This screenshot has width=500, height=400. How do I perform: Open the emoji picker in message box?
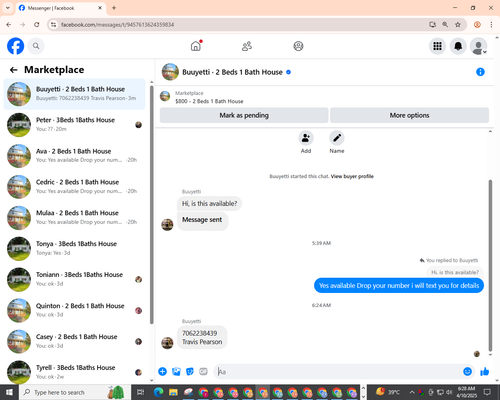click(x=468, y=371)
